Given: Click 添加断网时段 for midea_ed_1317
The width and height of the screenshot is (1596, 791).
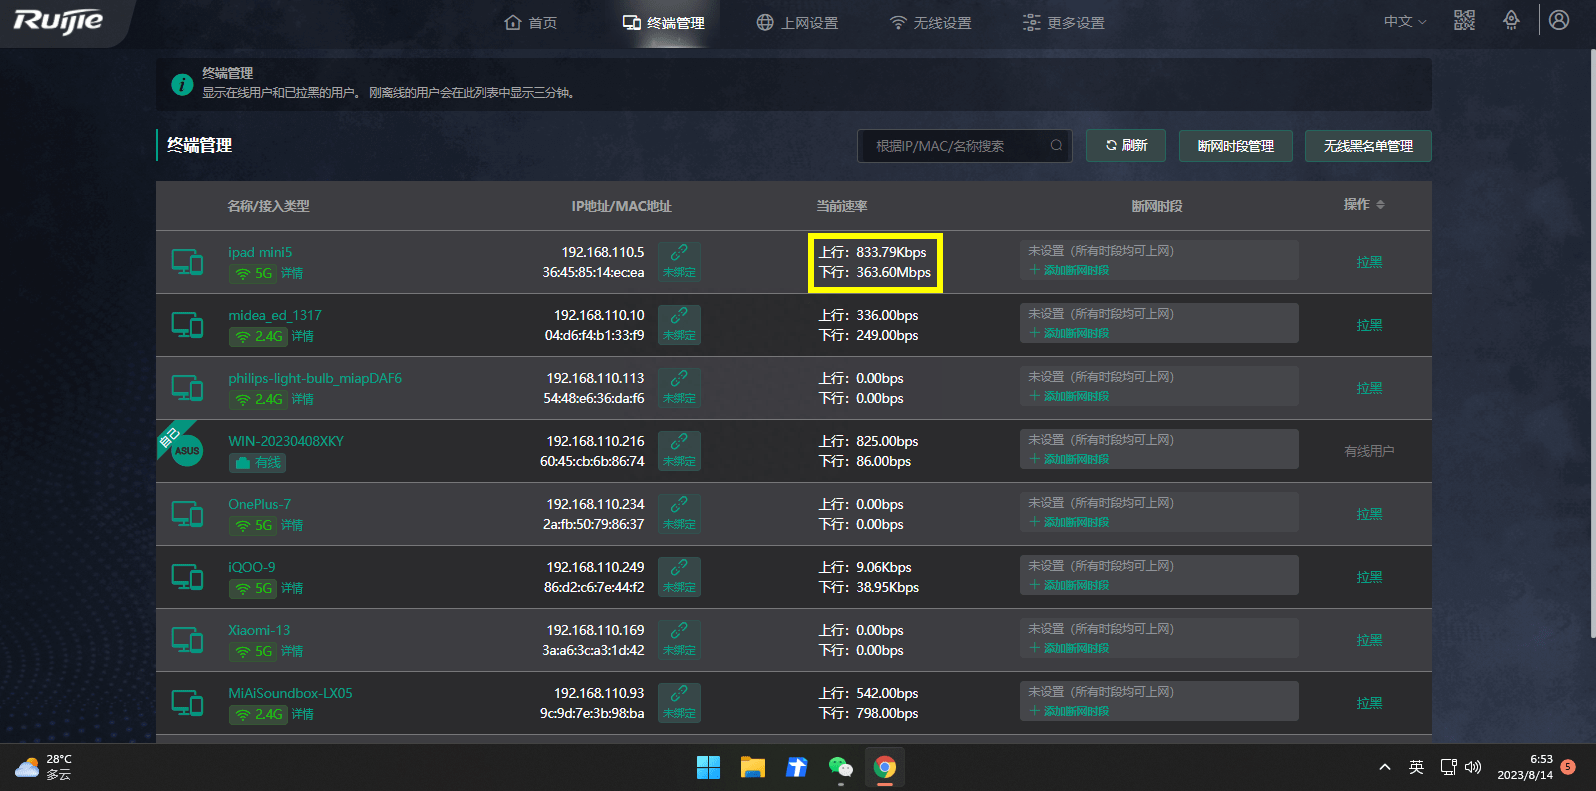Looking at the screenshot, I should (1069, 333).
